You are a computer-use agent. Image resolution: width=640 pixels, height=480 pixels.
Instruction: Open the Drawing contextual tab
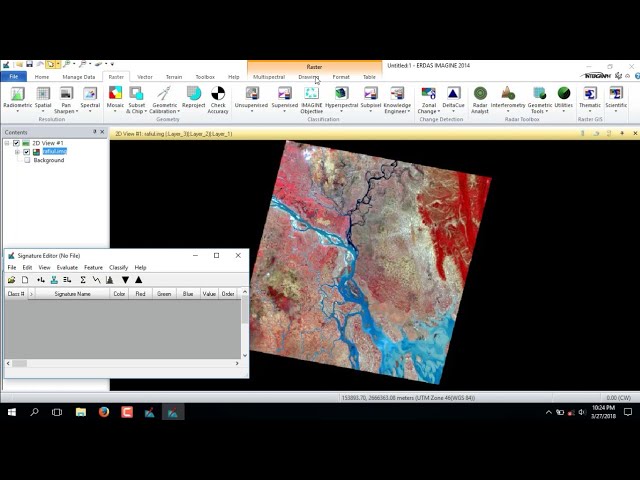point(308,77)
